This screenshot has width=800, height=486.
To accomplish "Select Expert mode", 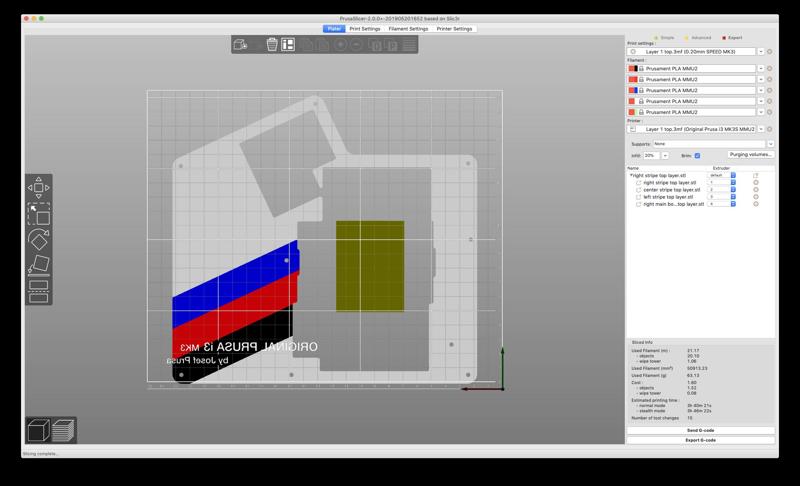I will click(x=732, y=38).
